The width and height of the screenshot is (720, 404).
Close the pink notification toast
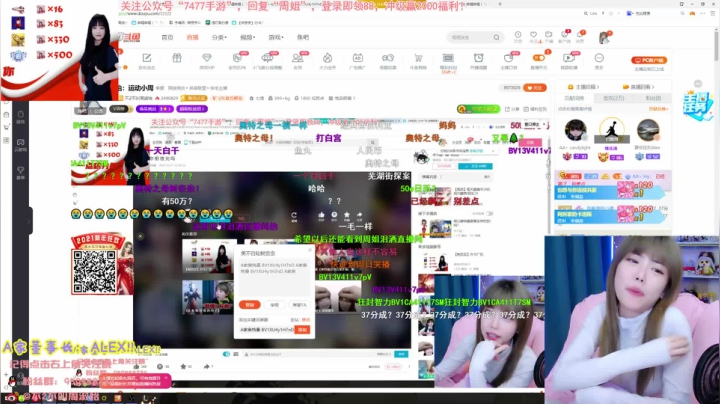[166, 378]
